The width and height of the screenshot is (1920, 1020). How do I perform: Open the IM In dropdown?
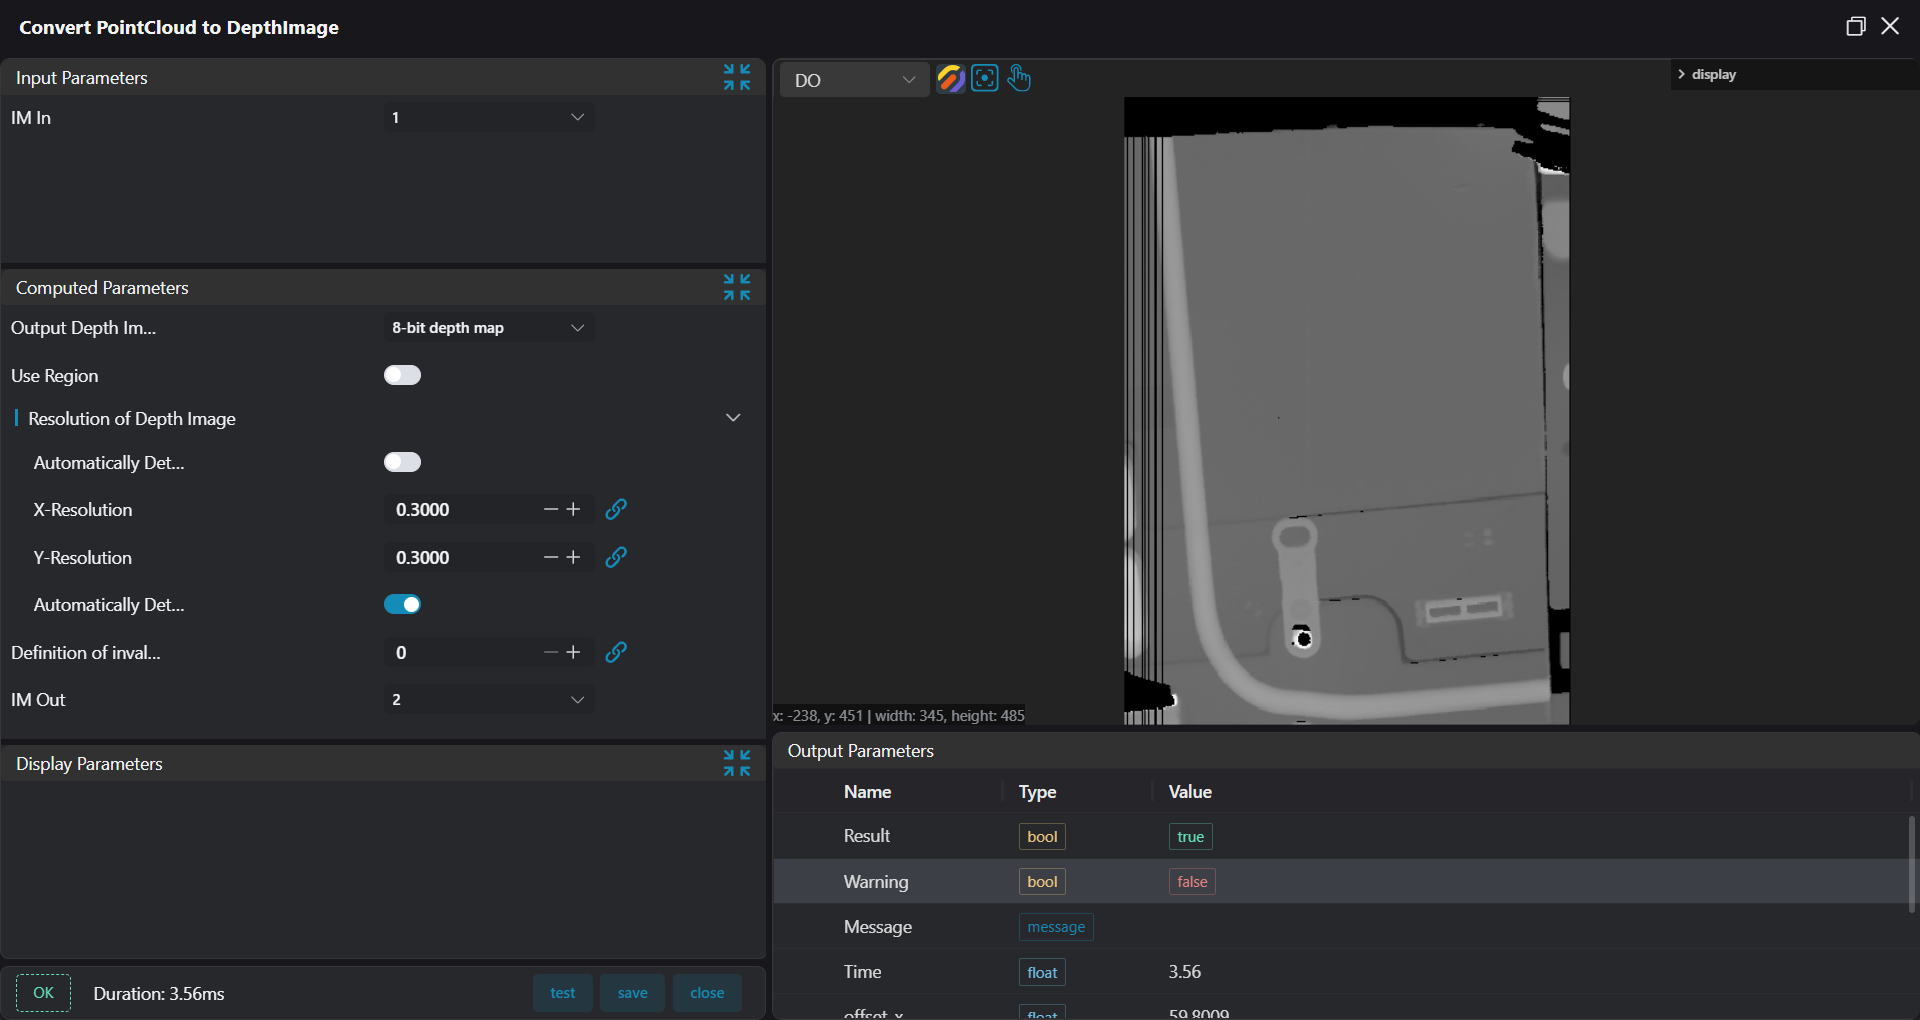pos(488,117)
